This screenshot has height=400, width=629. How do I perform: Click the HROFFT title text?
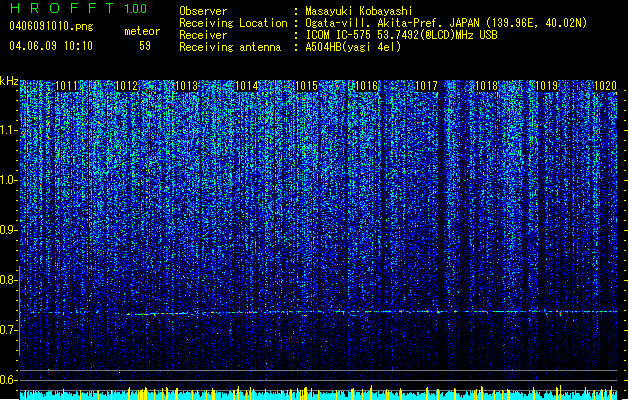[62, 8]
